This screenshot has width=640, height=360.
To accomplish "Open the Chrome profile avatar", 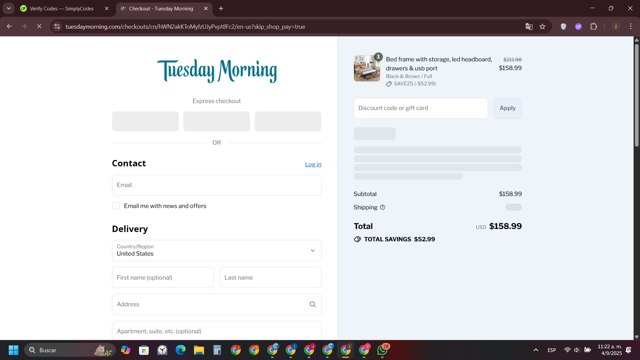I will 616,27.
